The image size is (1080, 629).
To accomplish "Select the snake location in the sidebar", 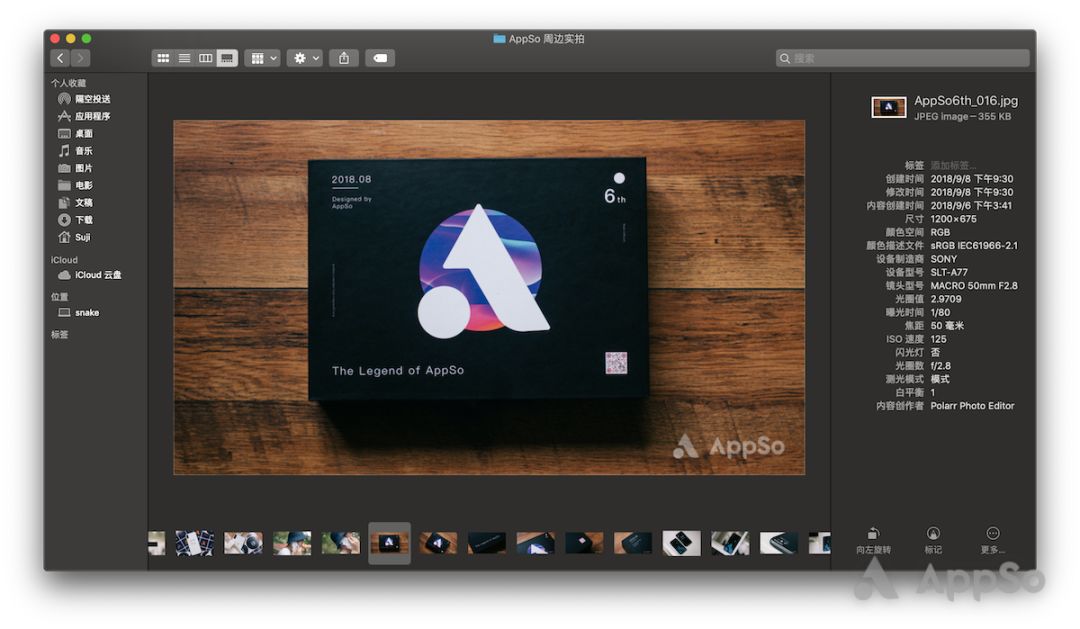I will tap(87, 313).
